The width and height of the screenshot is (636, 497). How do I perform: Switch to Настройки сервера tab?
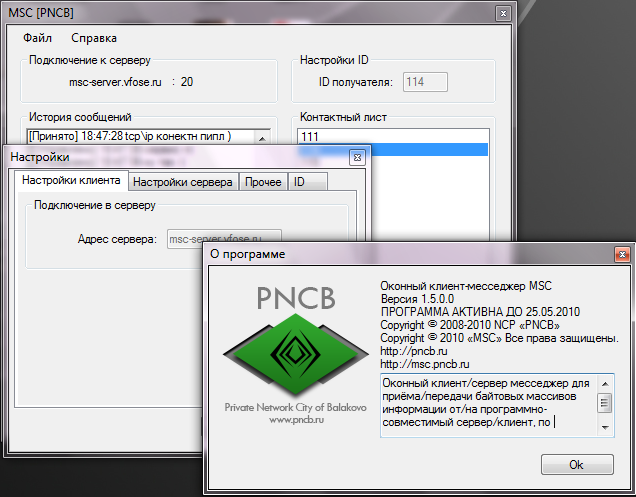(183, 182)
